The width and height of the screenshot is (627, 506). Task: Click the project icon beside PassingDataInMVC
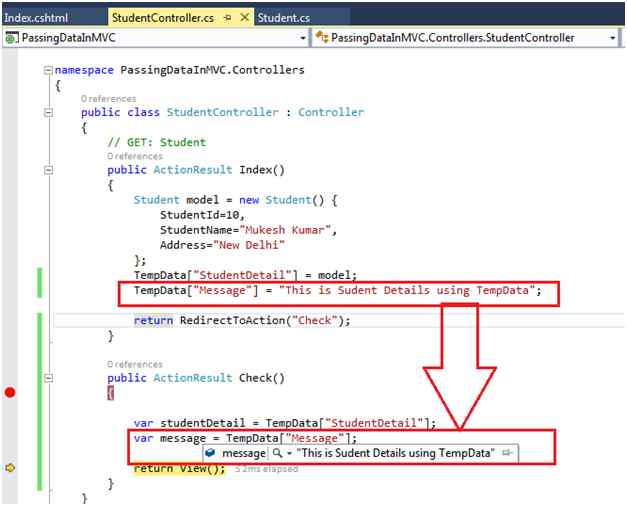12,38
